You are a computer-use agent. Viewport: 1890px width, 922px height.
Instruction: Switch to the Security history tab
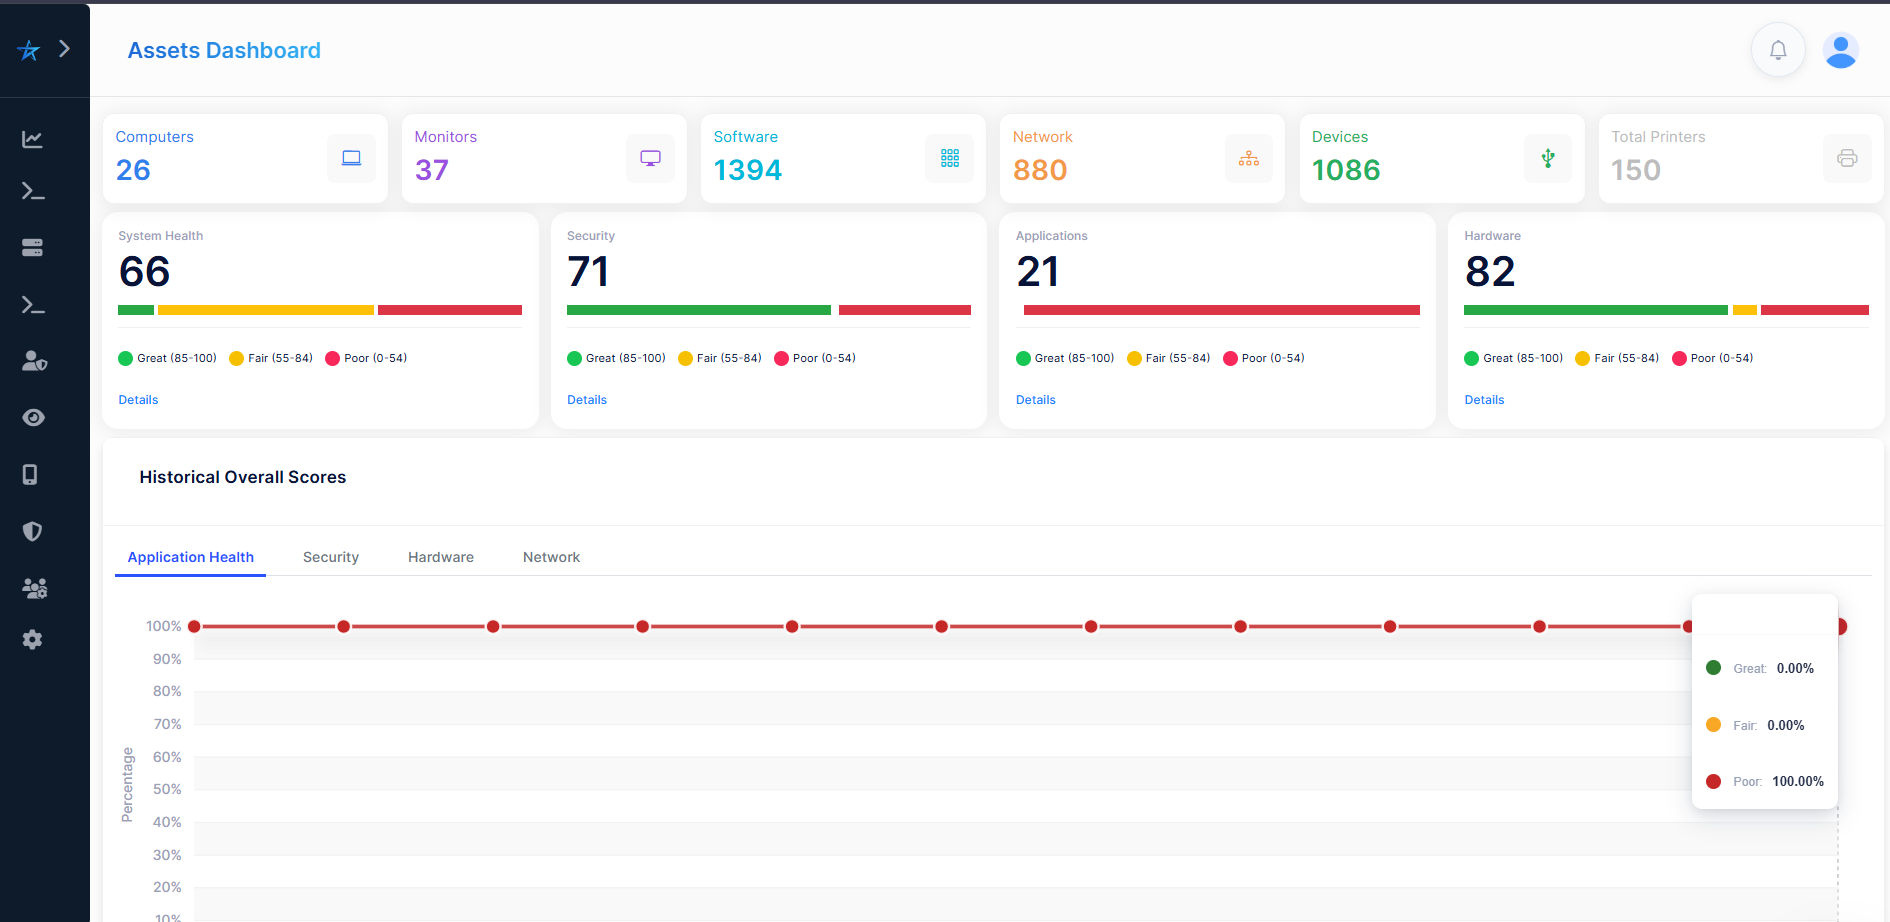330,557
